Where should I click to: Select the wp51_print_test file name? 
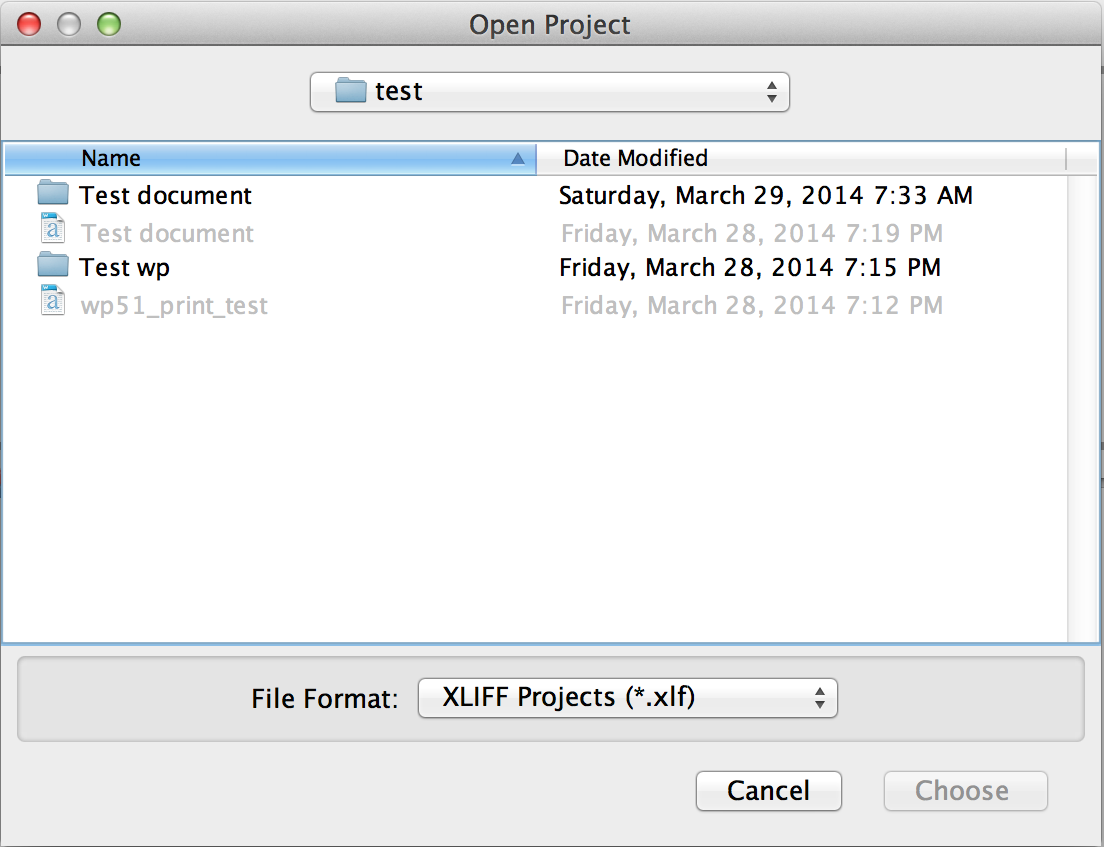click(x=174, y=305)
